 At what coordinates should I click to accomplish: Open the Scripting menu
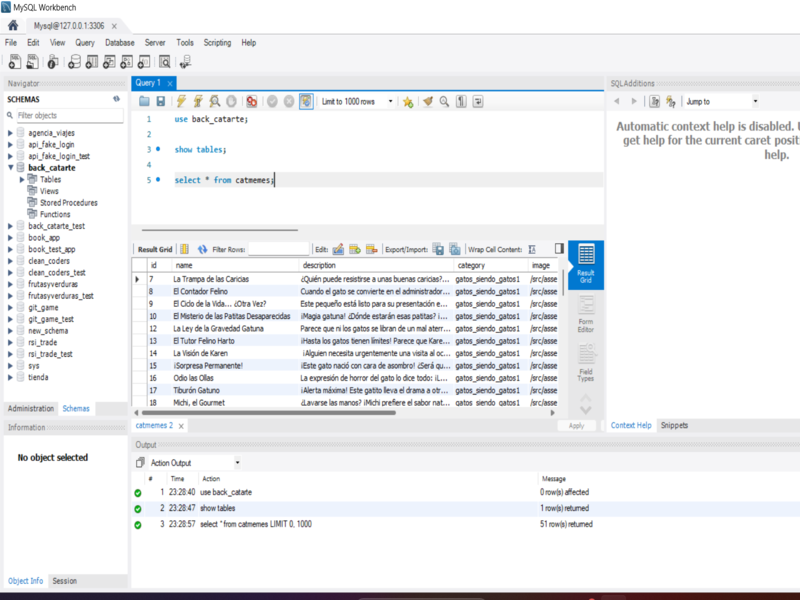click(x=217, y=43)
